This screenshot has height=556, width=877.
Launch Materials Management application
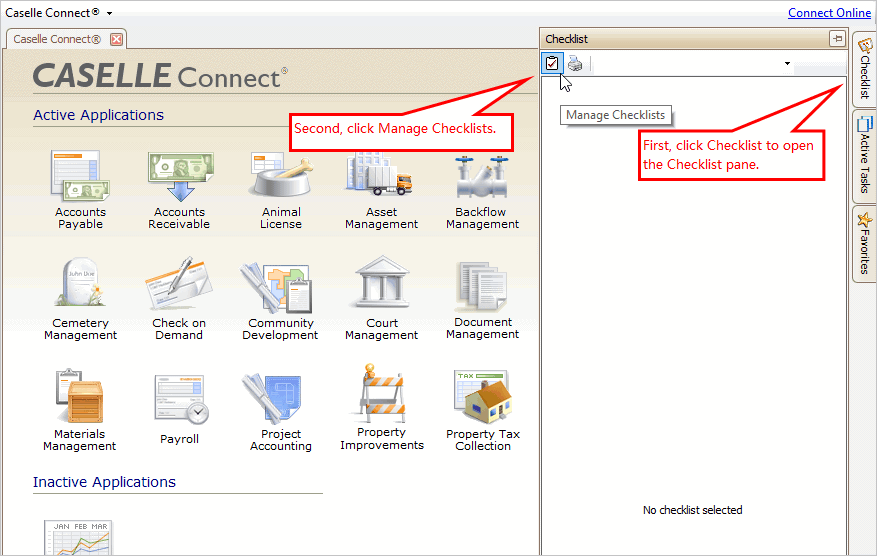pyautogui.click(x=79, y=410)
